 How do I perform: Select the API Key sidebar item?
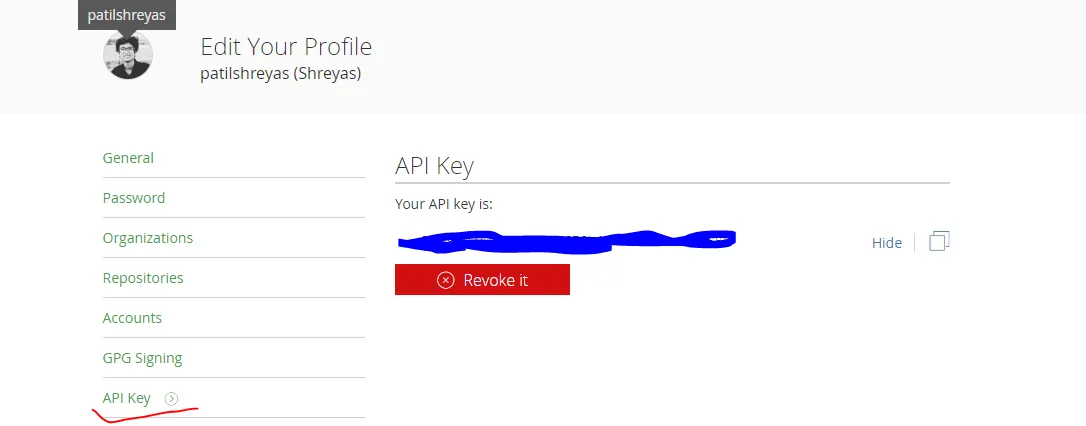127,398
